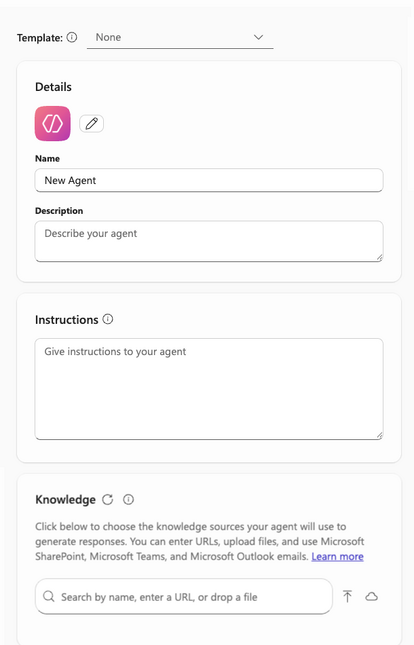The height and width of the screenshot is (645, 414).
Task: Click the magnifier icon in knowledge search
Action: [x=49, y=596]
